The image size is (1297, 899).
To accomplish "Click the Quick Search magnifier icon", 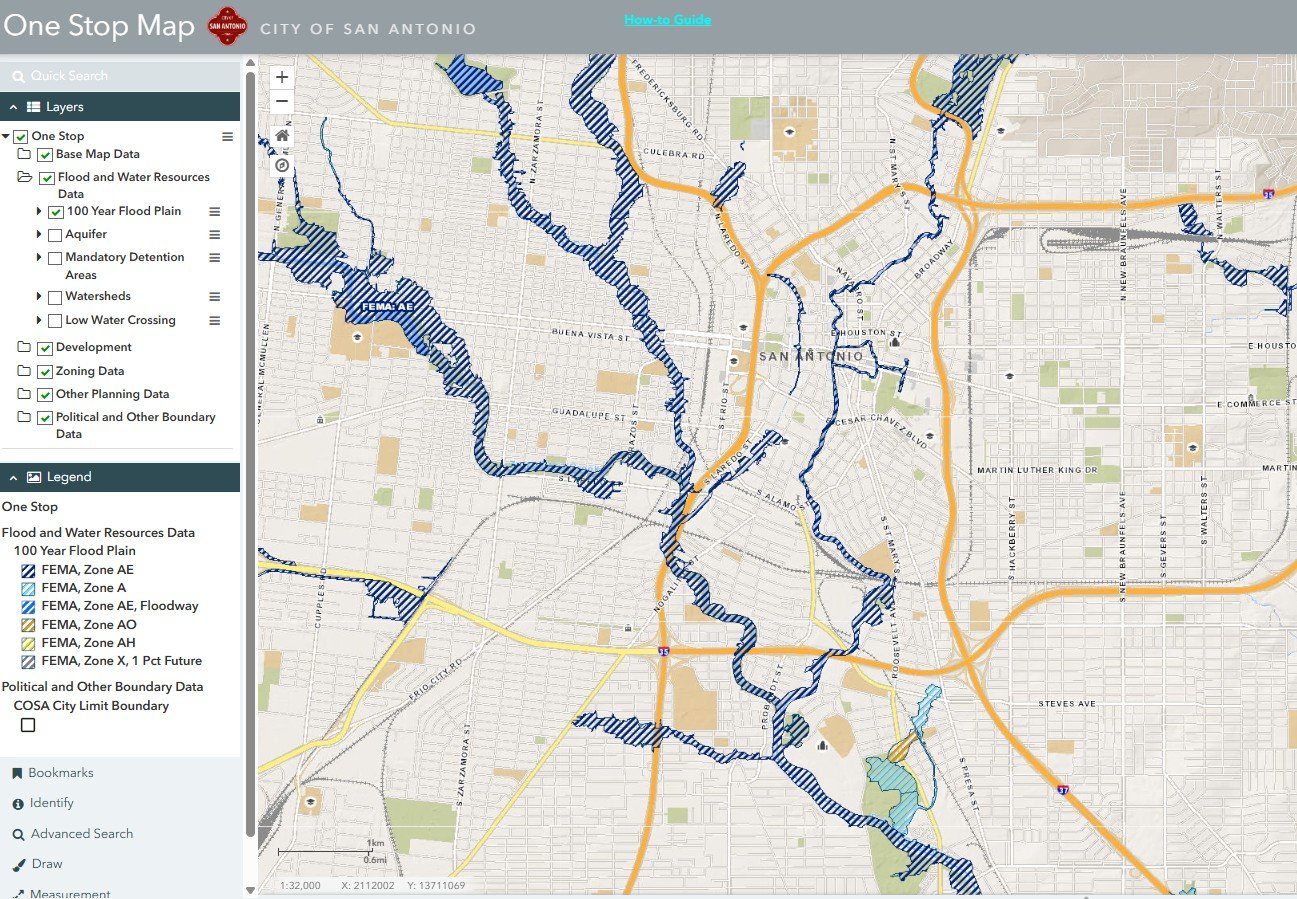I will click(17, 75).
